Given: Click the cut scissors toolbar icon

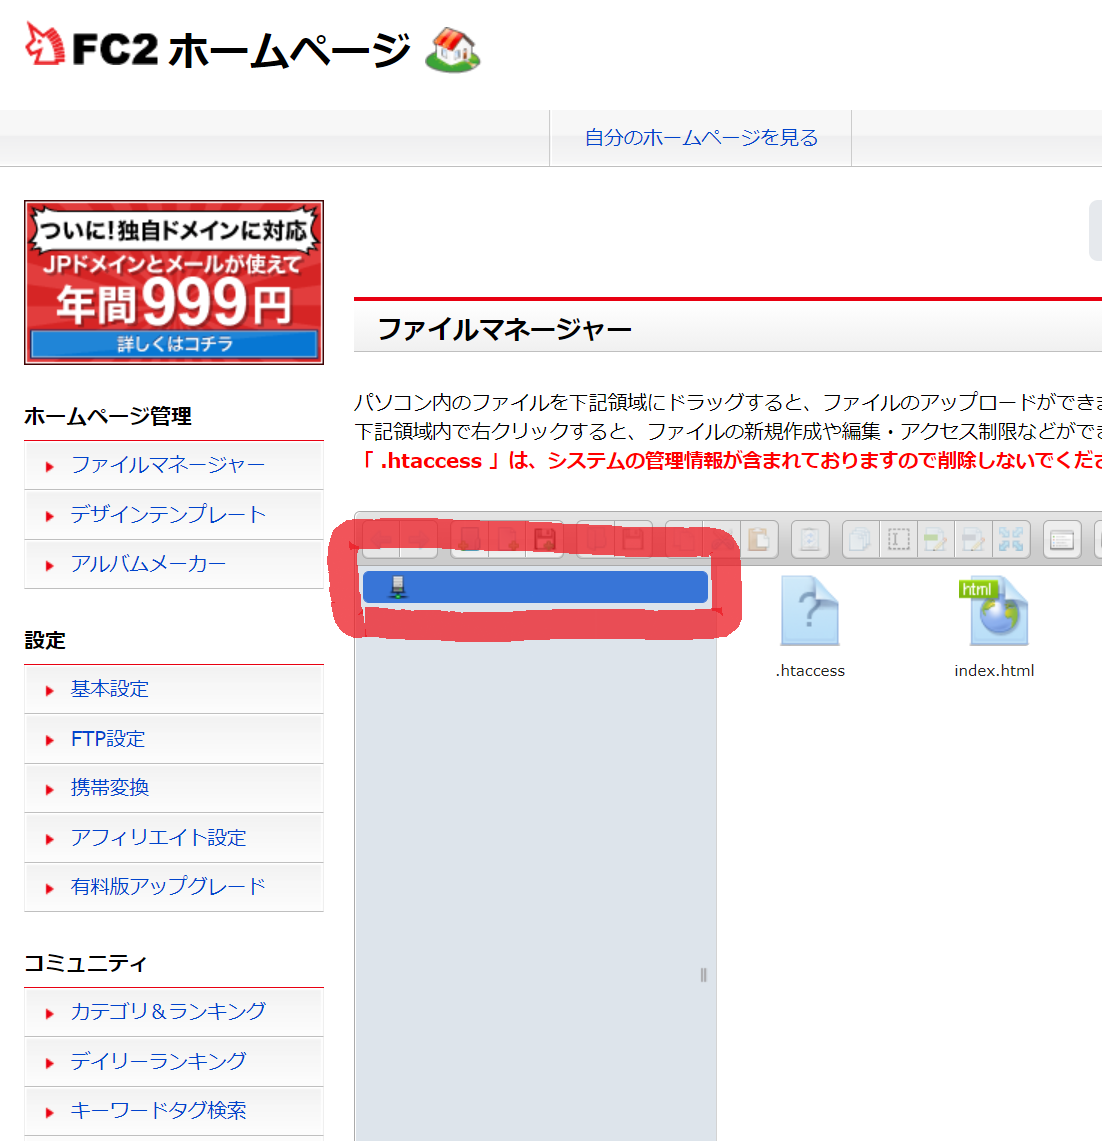Looking at the screenshot, I should coord(721,540).
